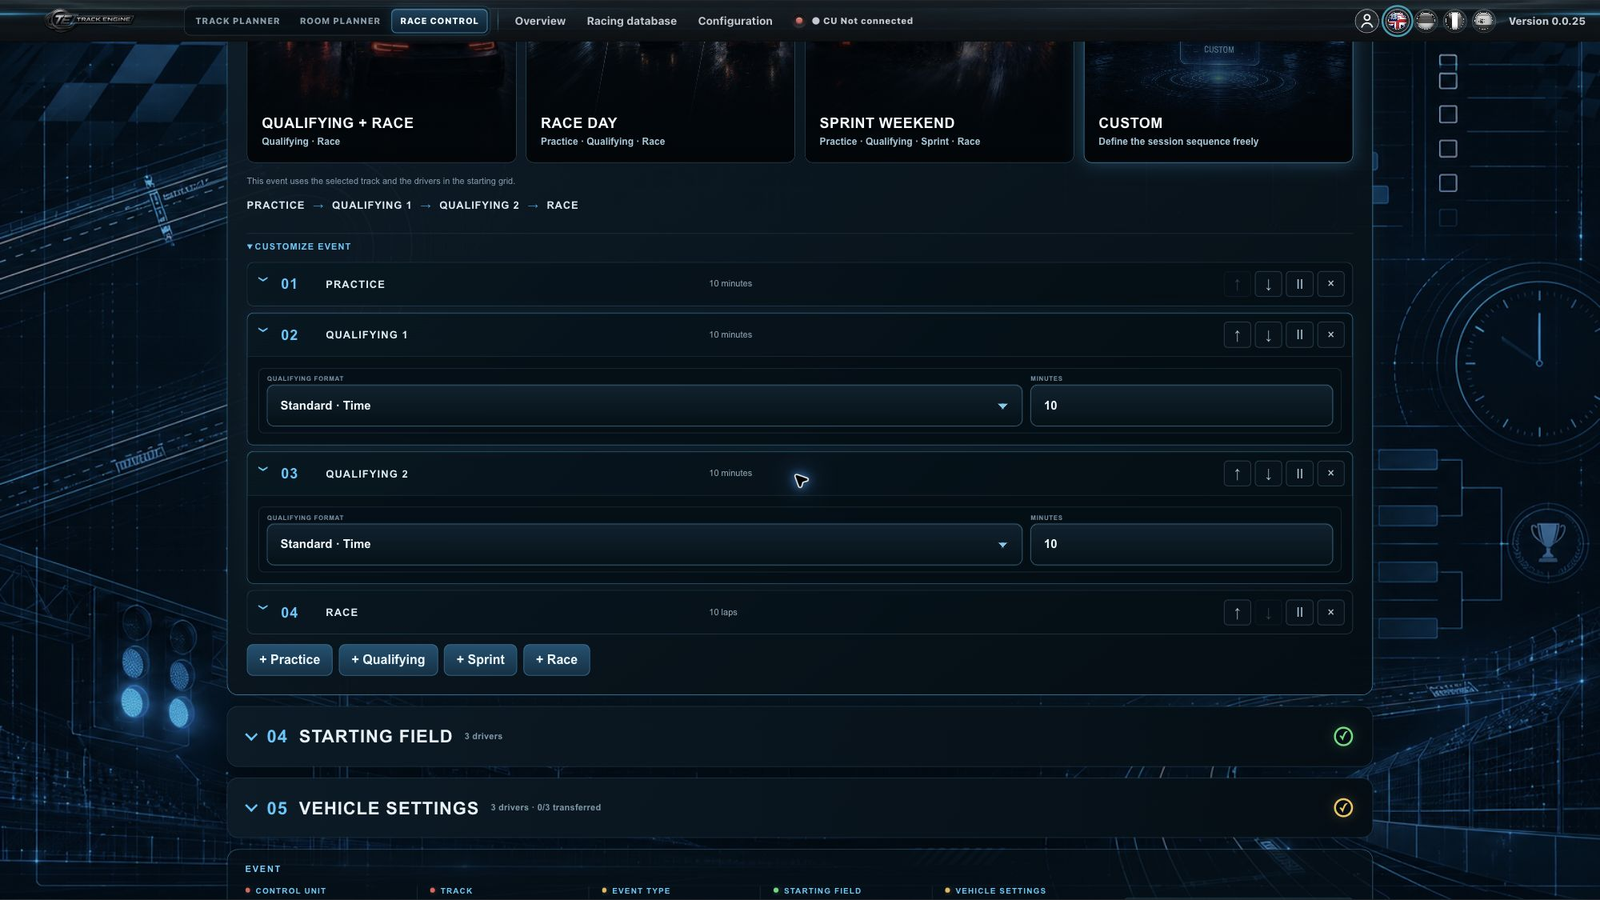Collapse the 02 Qualifying 1 row

(263, 330)
